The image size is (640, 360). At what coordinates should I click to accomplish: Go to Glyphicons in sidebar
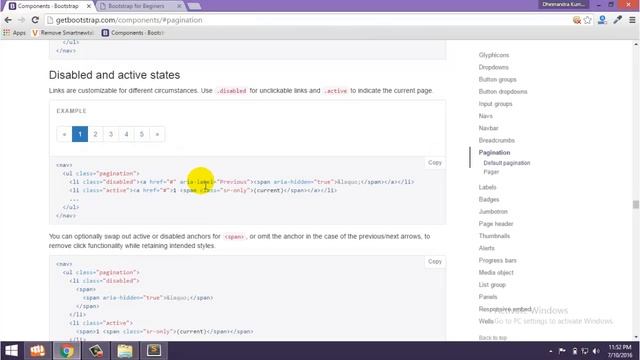point(494,55)
